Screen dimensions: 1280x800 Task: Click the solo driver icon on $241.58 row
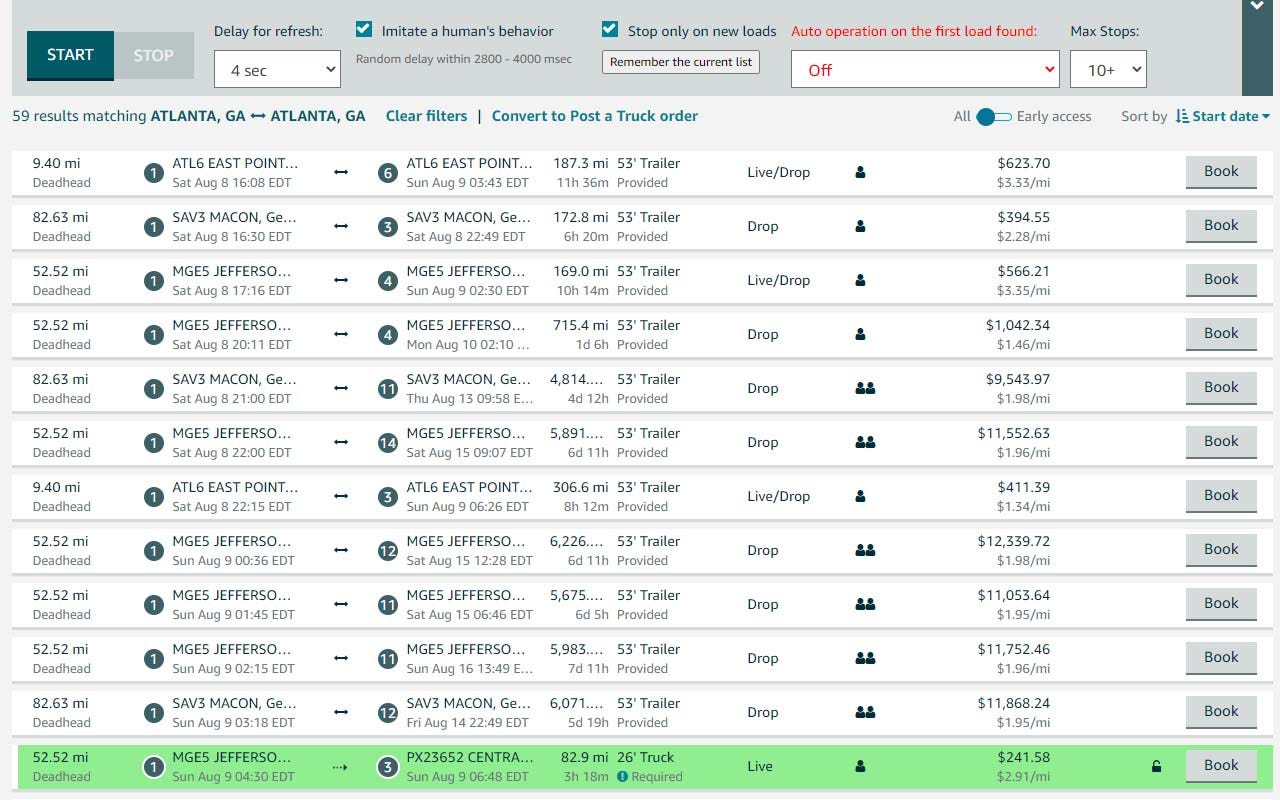point(860,767)
